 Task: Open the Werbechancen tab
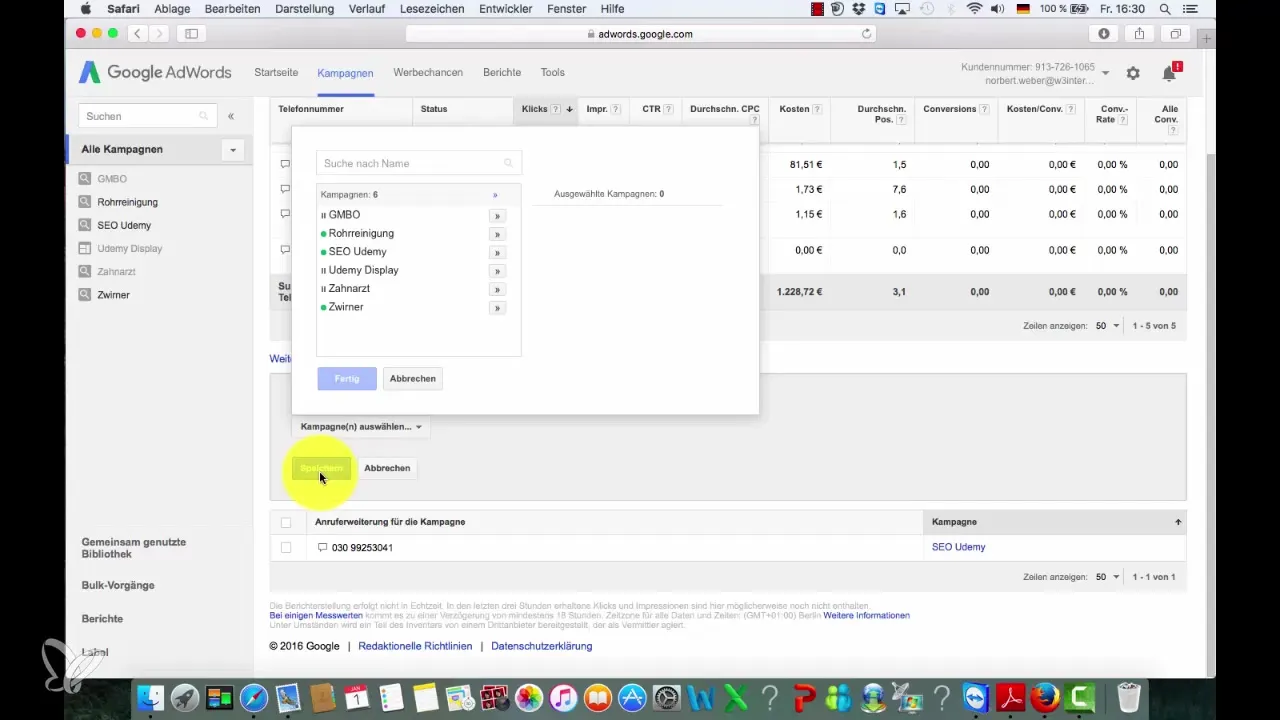[428, 73]
